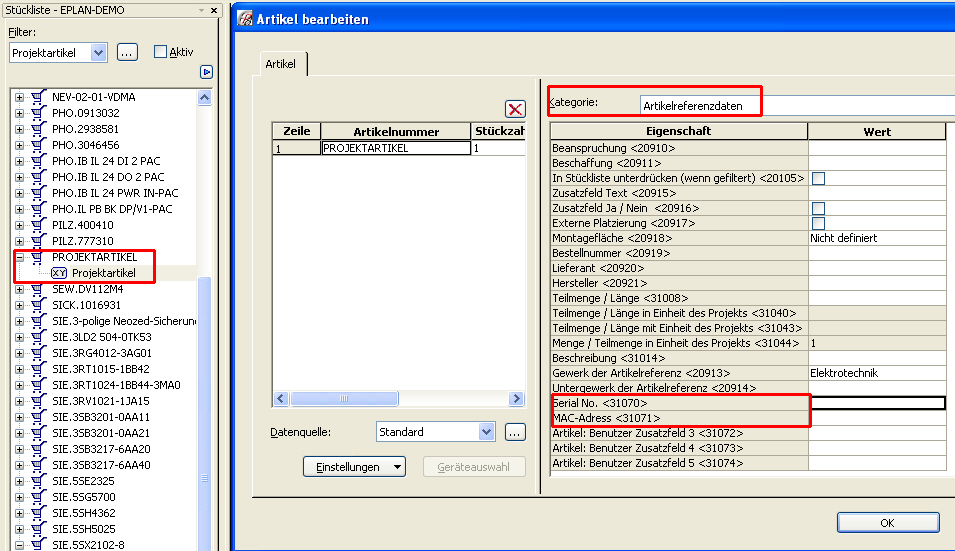The height and width of the screenshot is (551, 955).
Task: Expand the NEV-02-01-VDMA tree node
Action: [x=19, y=97]
